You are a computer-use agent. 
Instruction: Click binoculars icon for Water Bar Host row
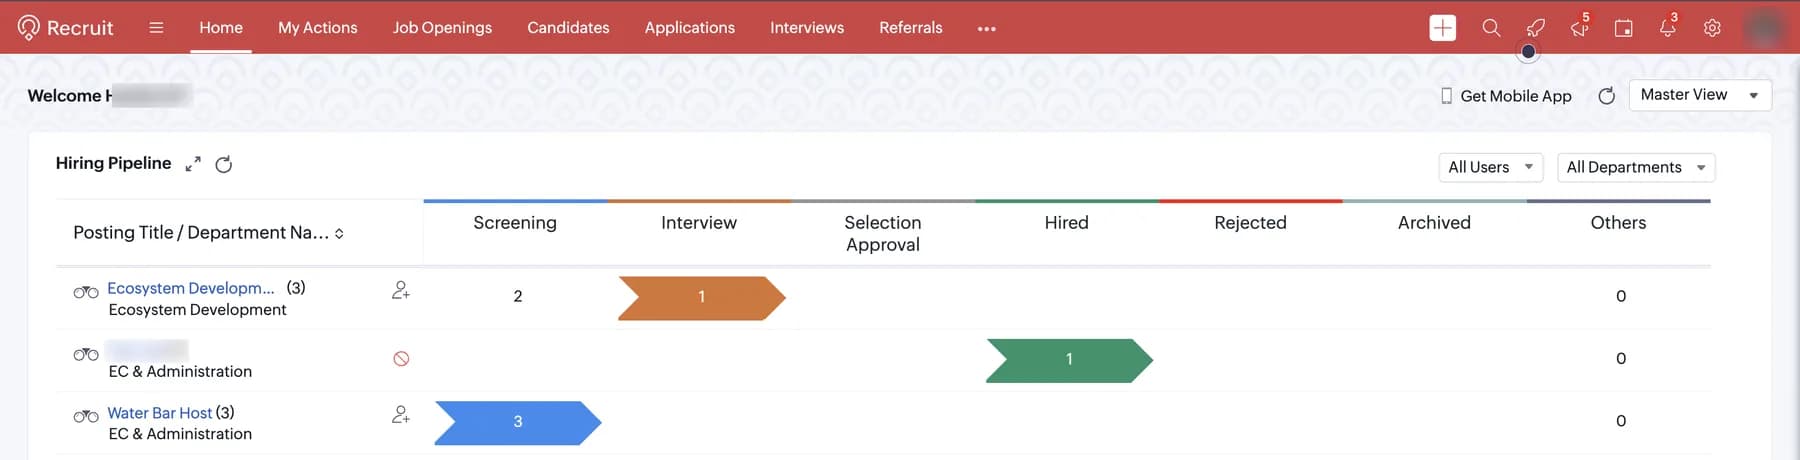tap(86, 416)
